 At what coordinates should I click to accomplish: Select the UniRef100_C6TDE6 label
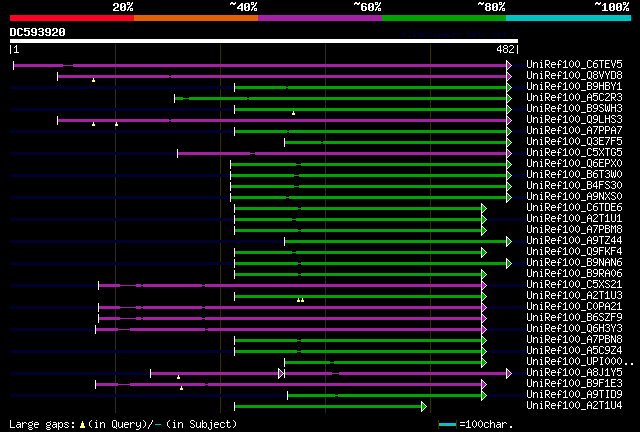point(574,208)
